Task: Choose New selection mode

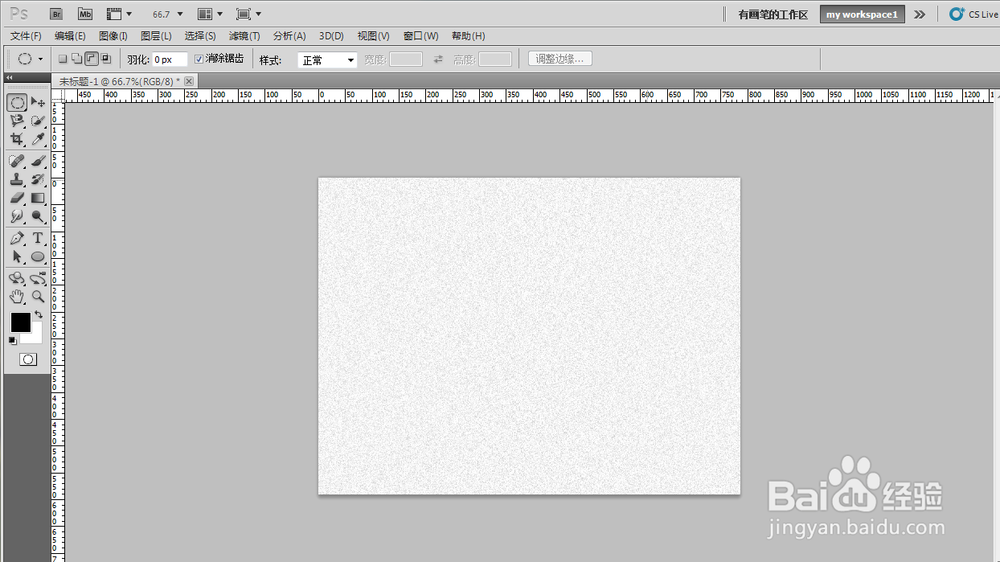Action: (x=62, y=59)
